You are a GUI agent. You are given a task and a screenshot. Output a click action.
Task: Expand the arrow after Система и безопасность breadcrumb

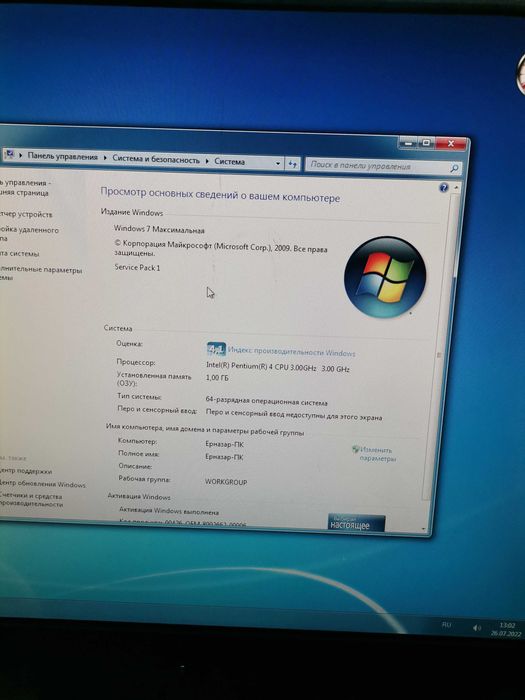click(207, 161)
